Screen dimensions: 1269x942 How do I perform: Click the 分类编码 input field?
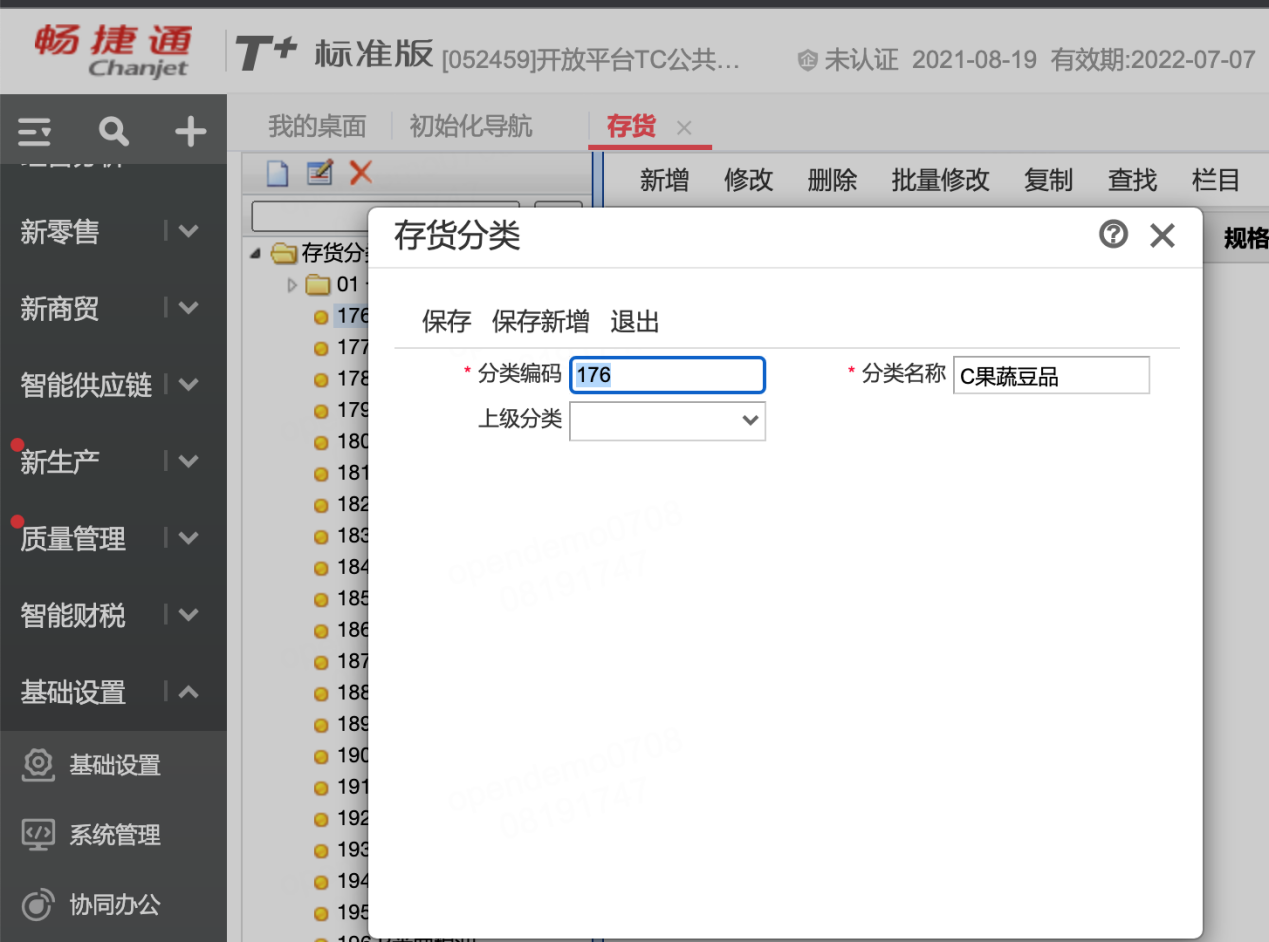667,375
